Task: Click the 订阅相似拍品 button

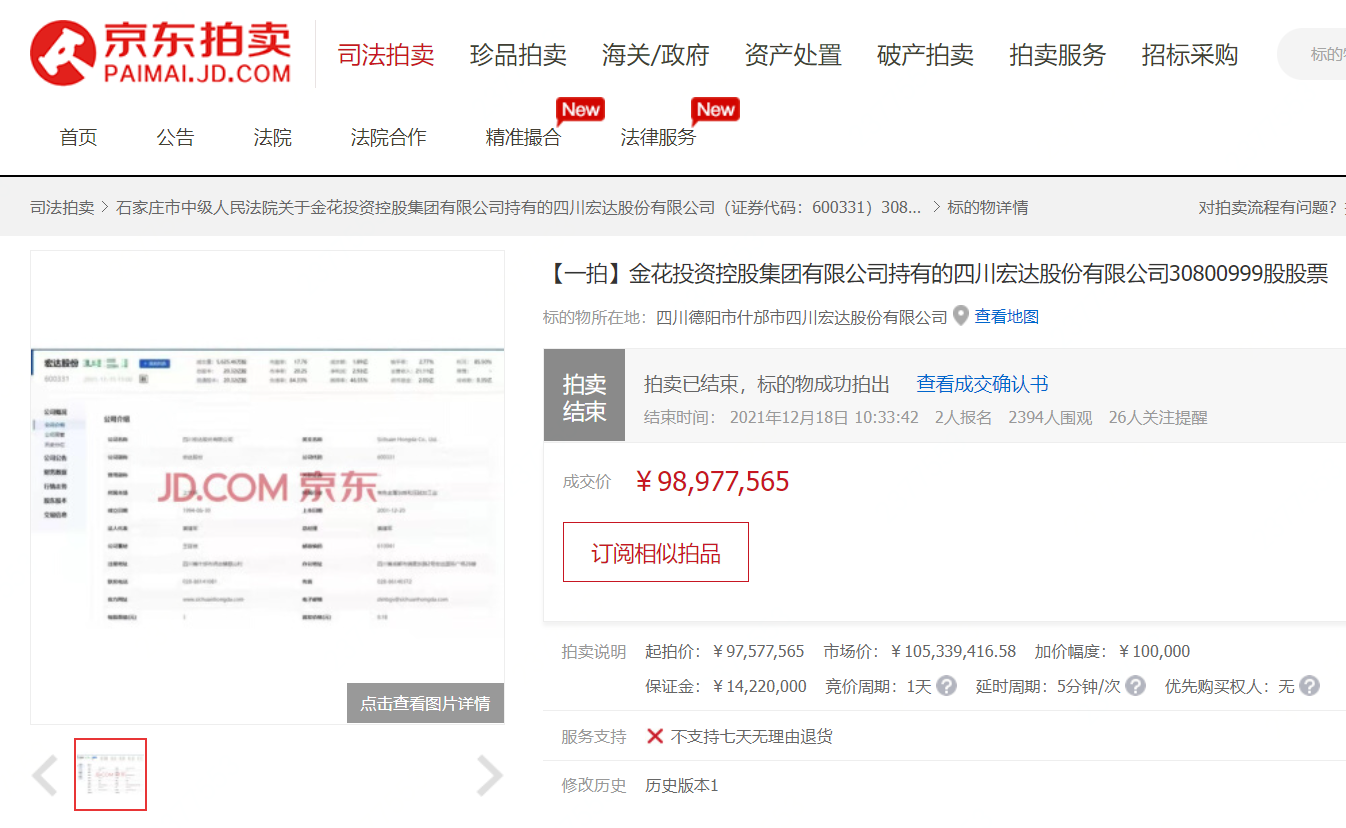Action: [x=656, y=552]
